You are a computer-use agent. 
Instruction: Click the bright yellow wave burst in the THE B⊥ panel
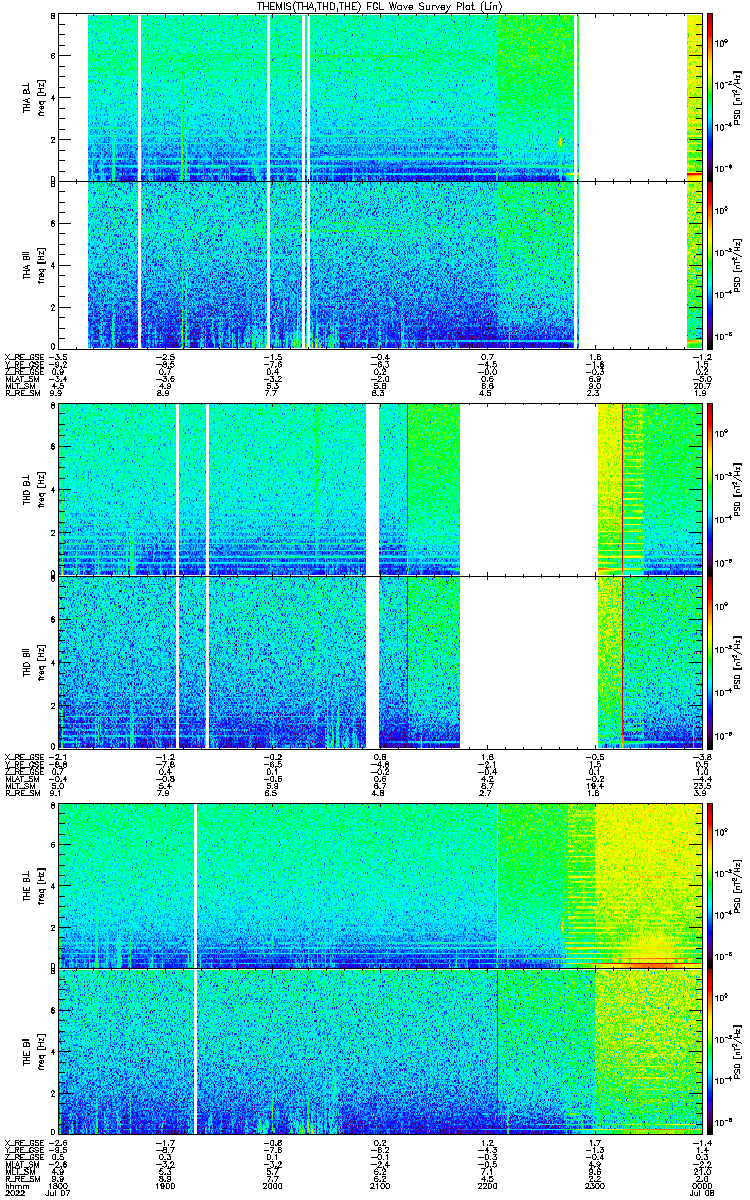click(652, 945)
